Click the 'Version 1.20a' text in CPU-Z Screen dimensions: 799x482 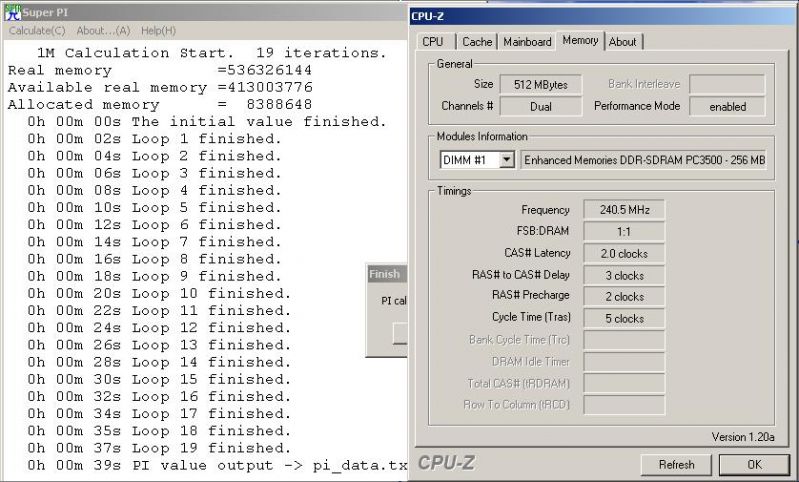[x=742, y=437]
